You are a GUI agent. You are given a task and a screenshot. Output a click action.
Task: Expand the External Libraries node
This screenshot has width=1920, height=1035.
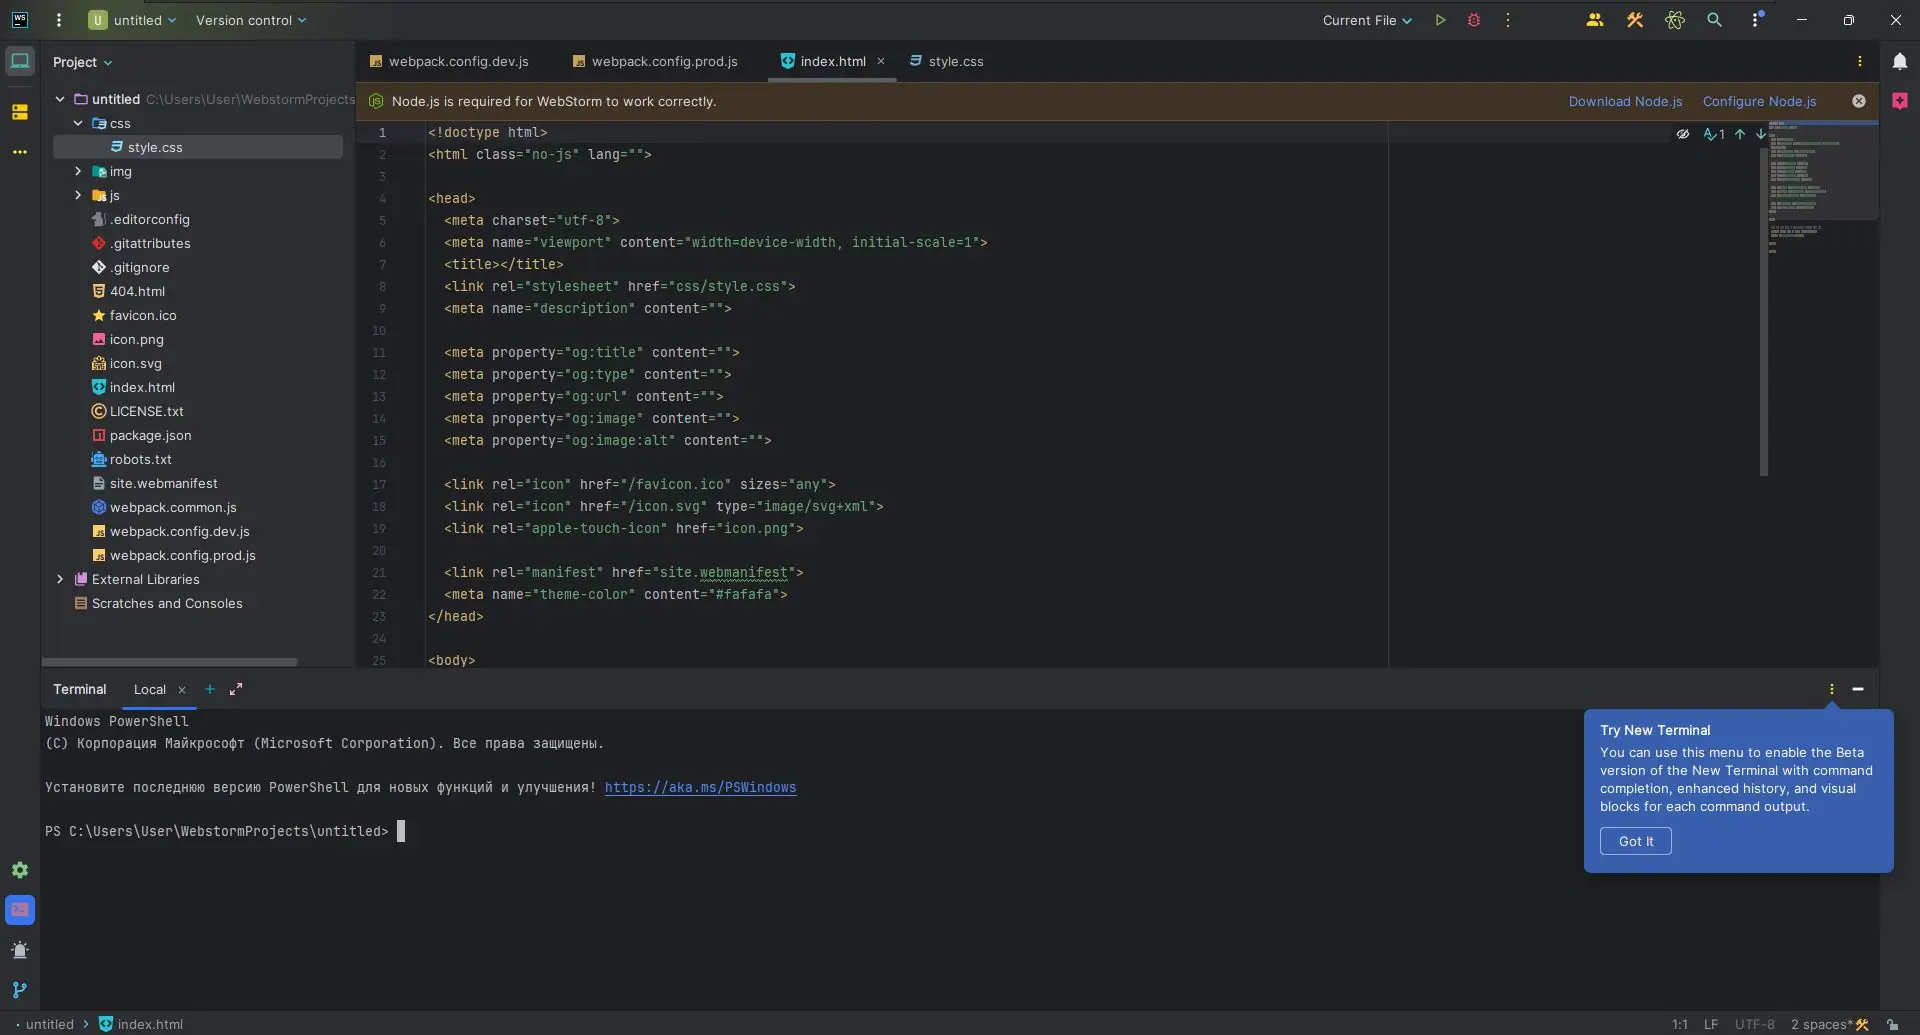(x=60, y=580)
